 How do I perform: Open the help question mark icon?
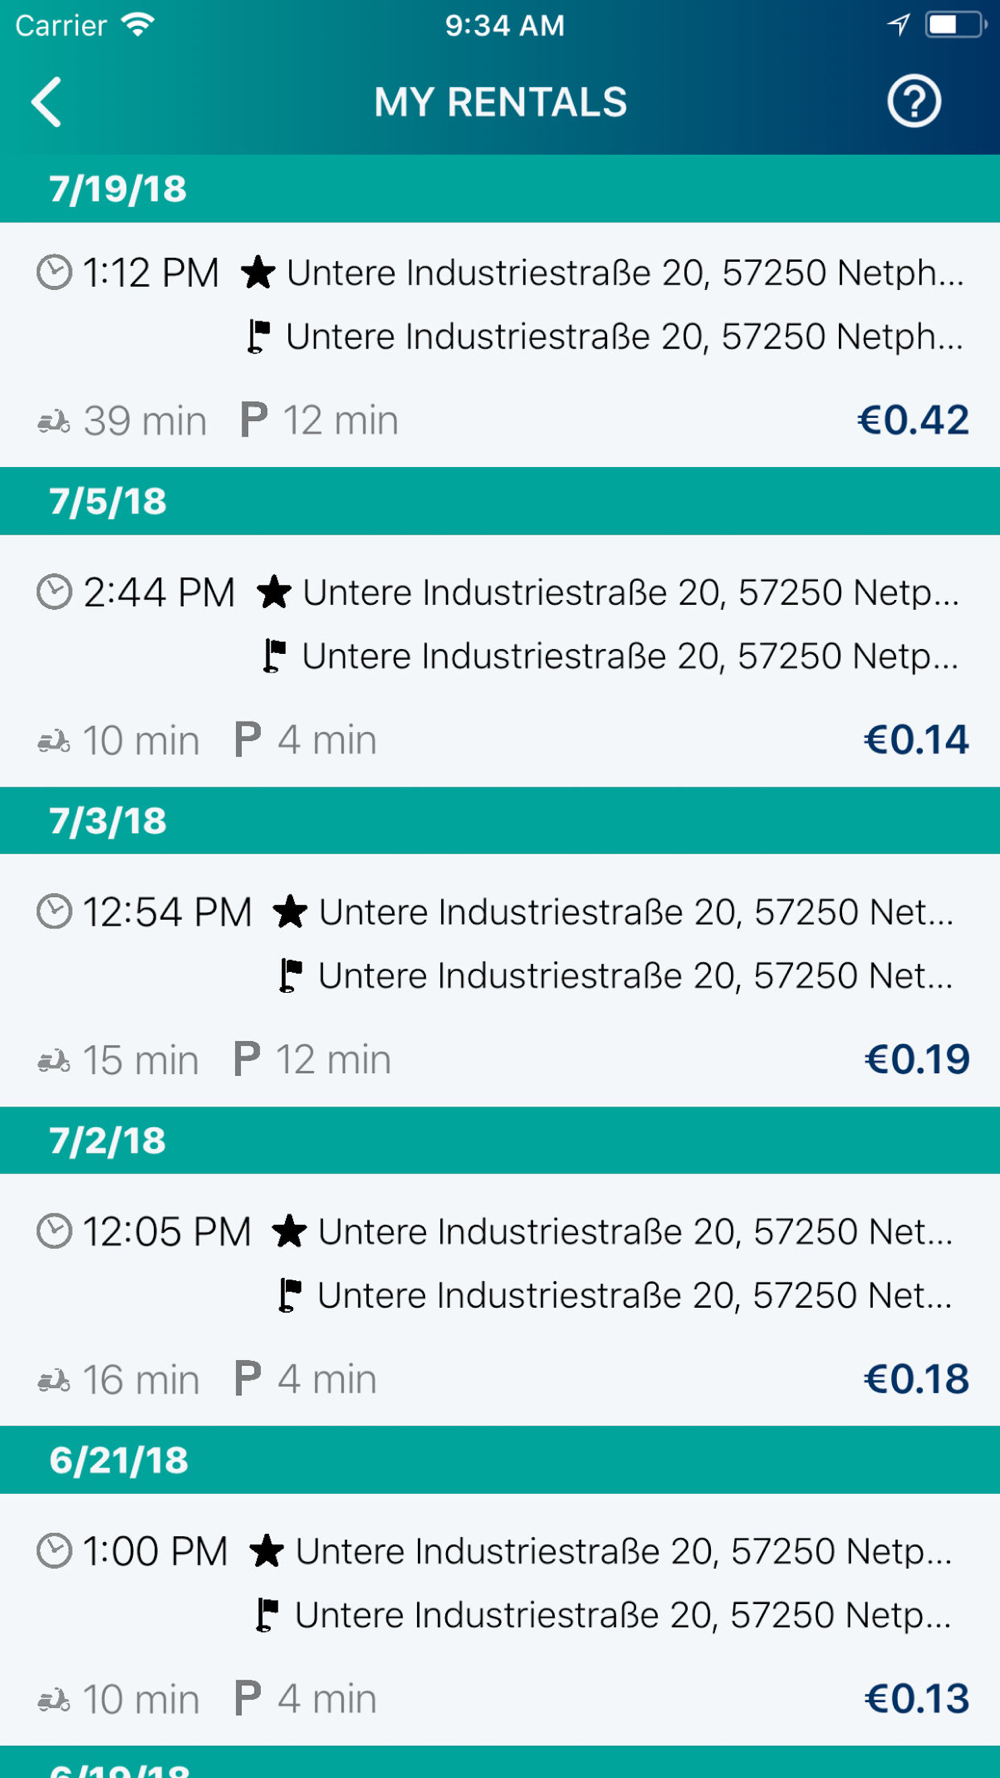point(913,102)
